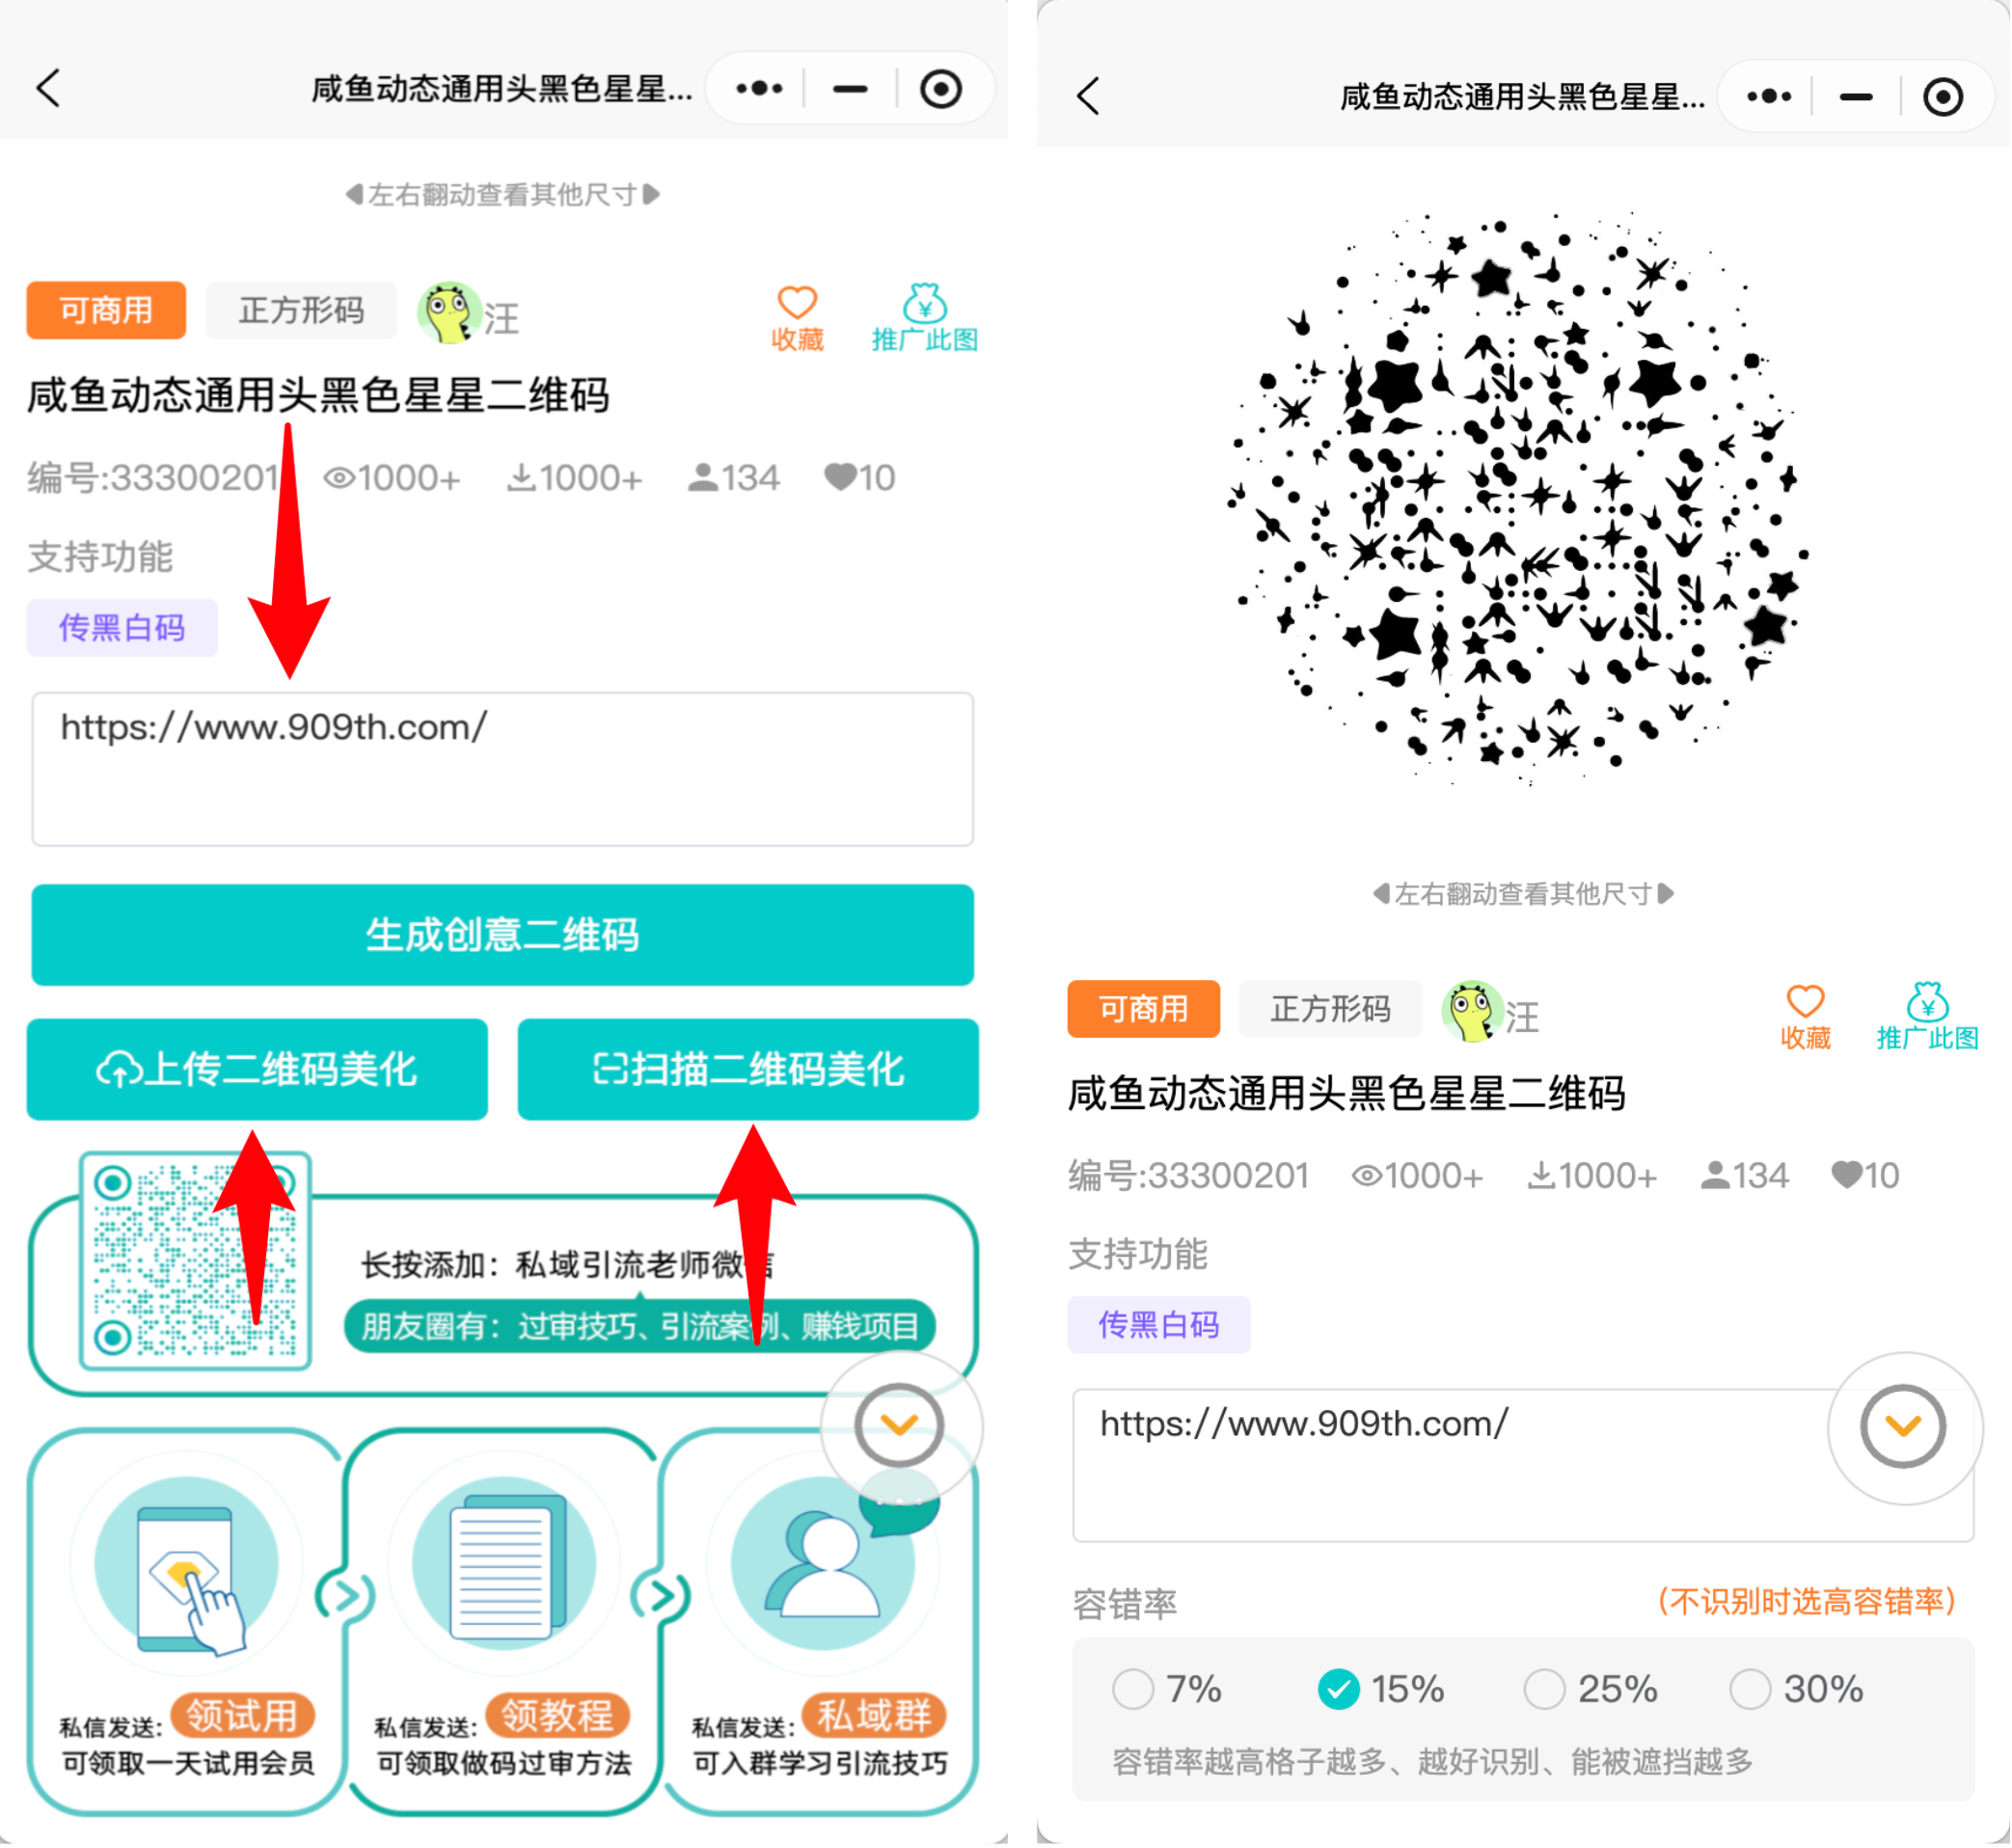This screenshot has width=2012, height=1848.
Task: Click the minimize dash in right header
Action: [x=1856, y=97]
